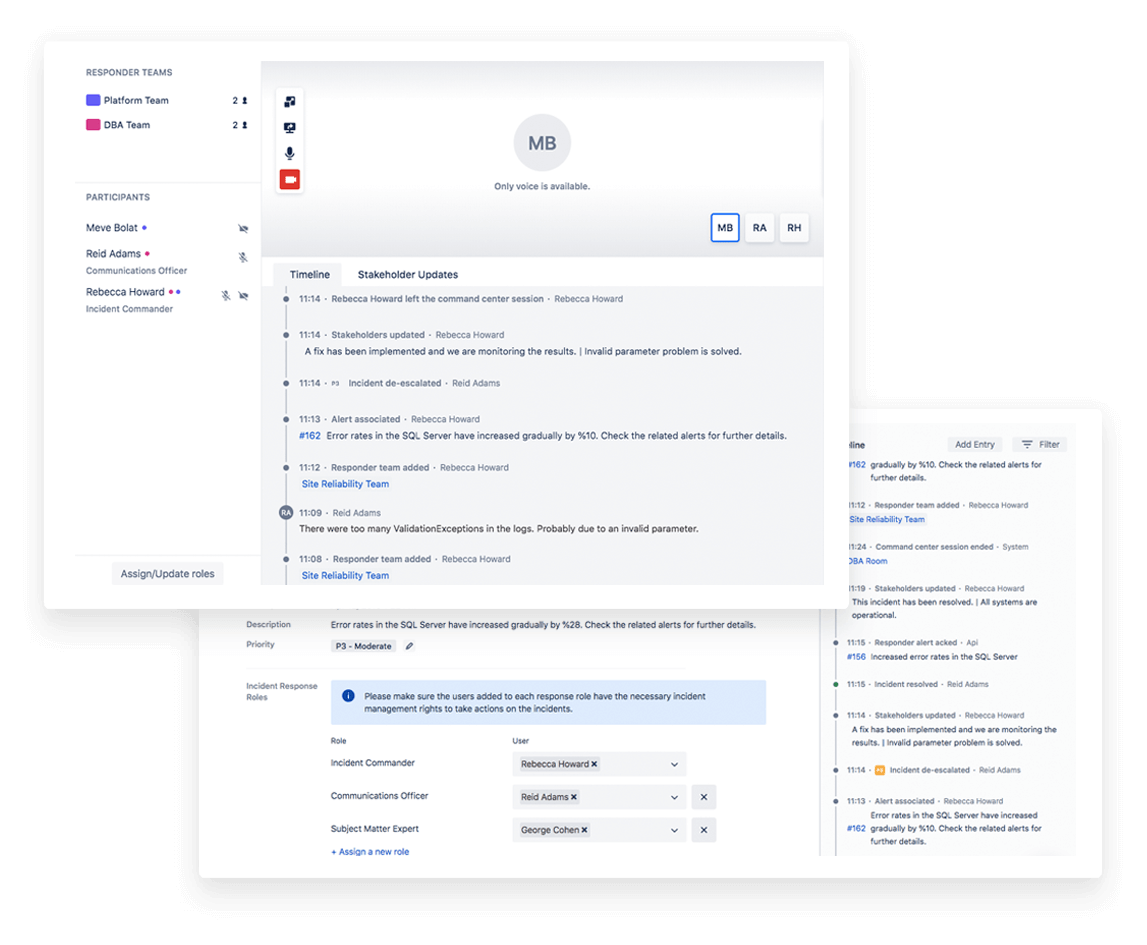Open the Site Reliability Team link
The width and height of the screenshot is (1147, 945).
point(345,483)
